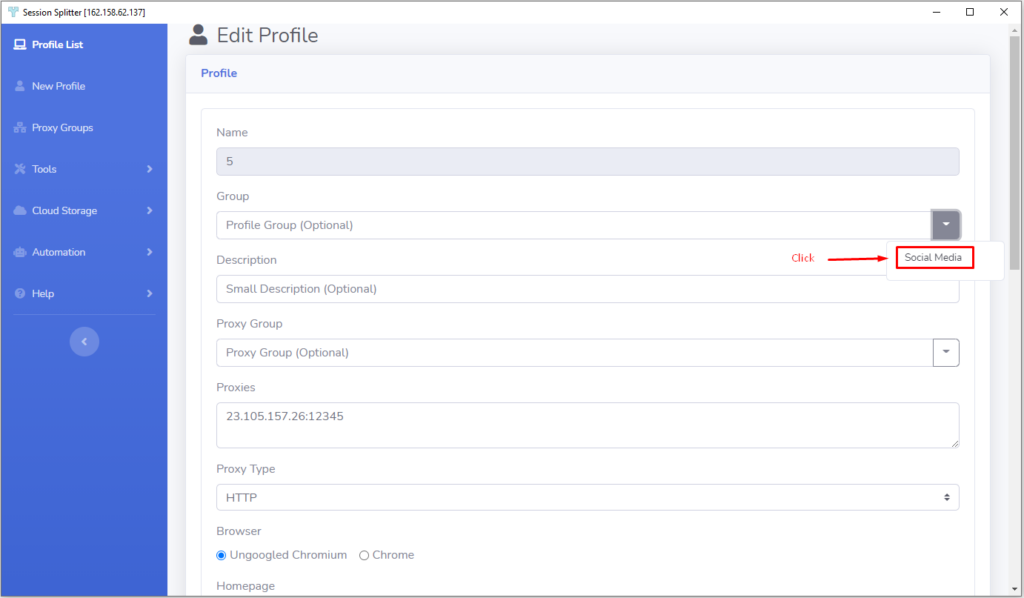Click the Help question mark icon
This screenshot has height=598, width=1024.
(x=20, y=293)
